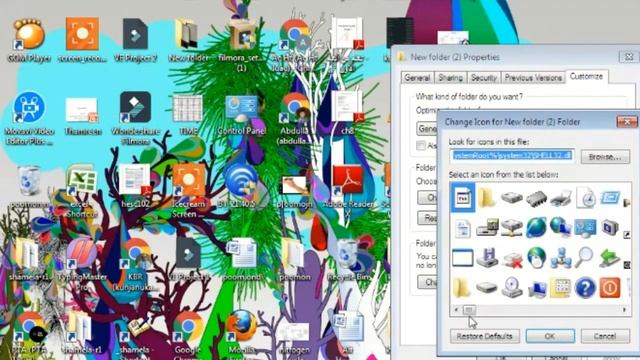
Task: Pick the blue Run window icon
Action: tap(610, 198)
